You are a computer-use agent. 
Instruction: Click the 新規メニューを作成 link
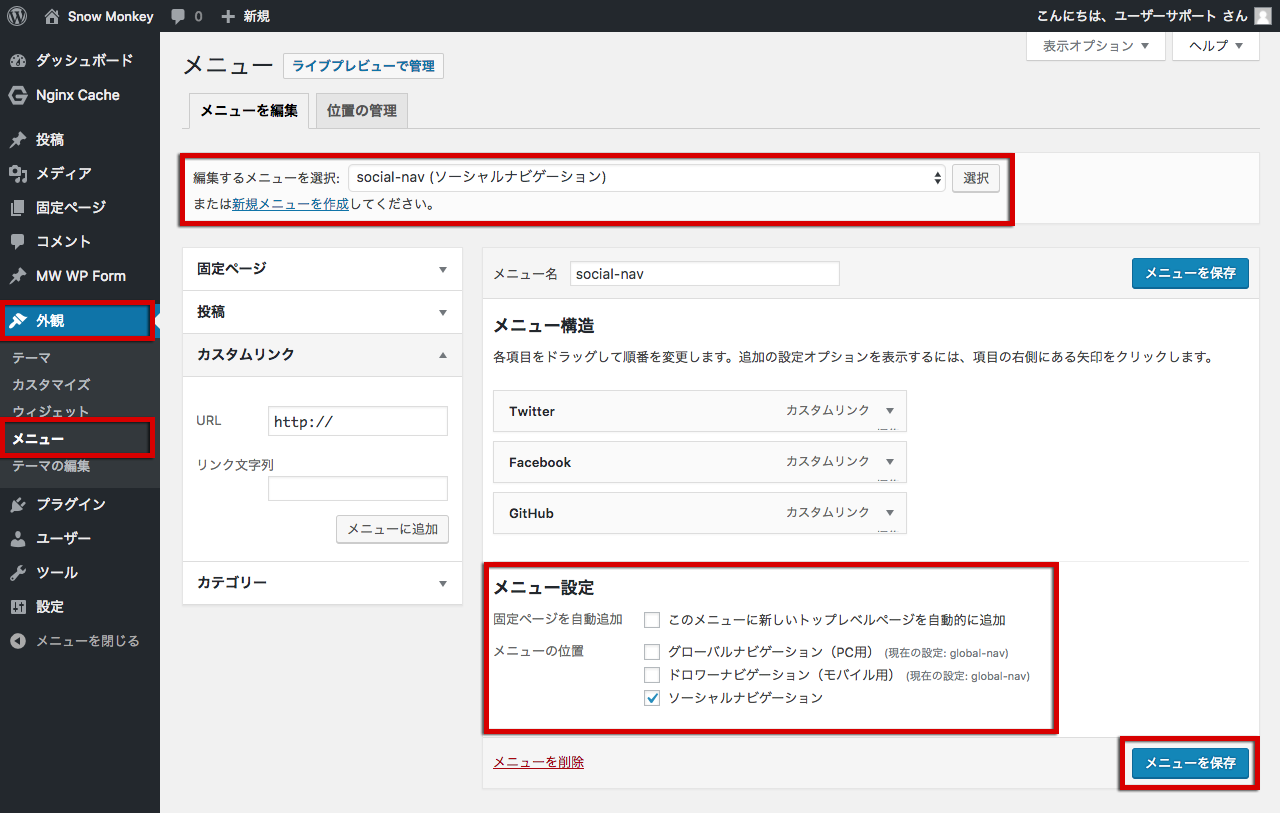[x=290, y=204]
